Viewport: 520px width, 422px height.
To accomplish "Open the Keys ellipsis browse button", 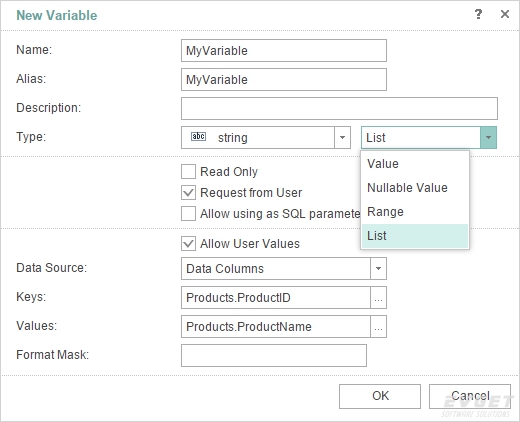I will pos(378,298).
